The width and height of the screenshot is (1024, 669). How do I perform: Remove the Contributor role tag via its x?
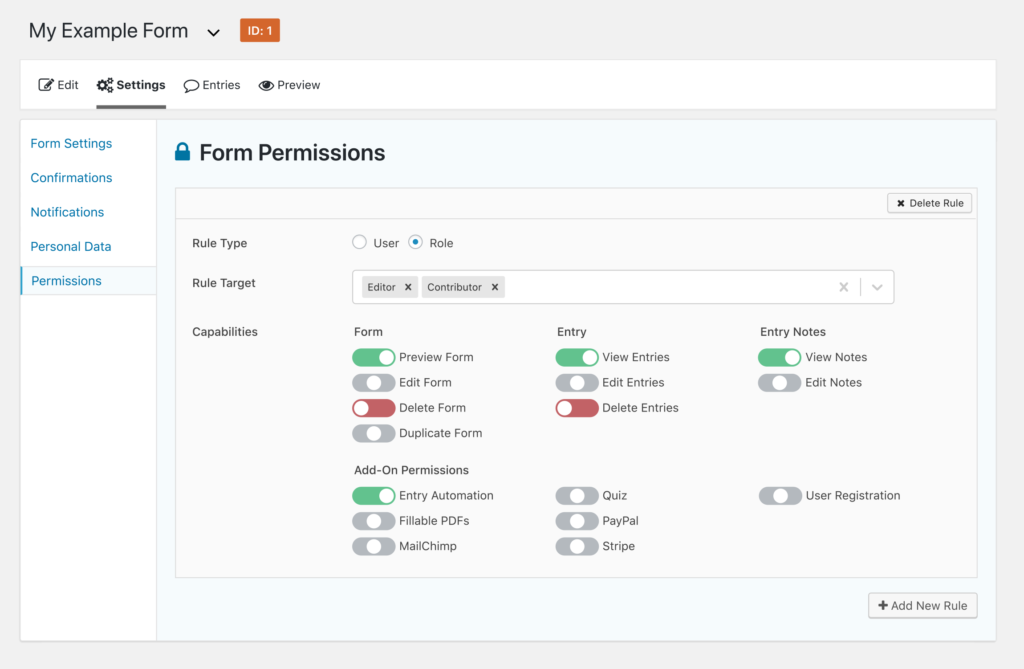point(494,286)
